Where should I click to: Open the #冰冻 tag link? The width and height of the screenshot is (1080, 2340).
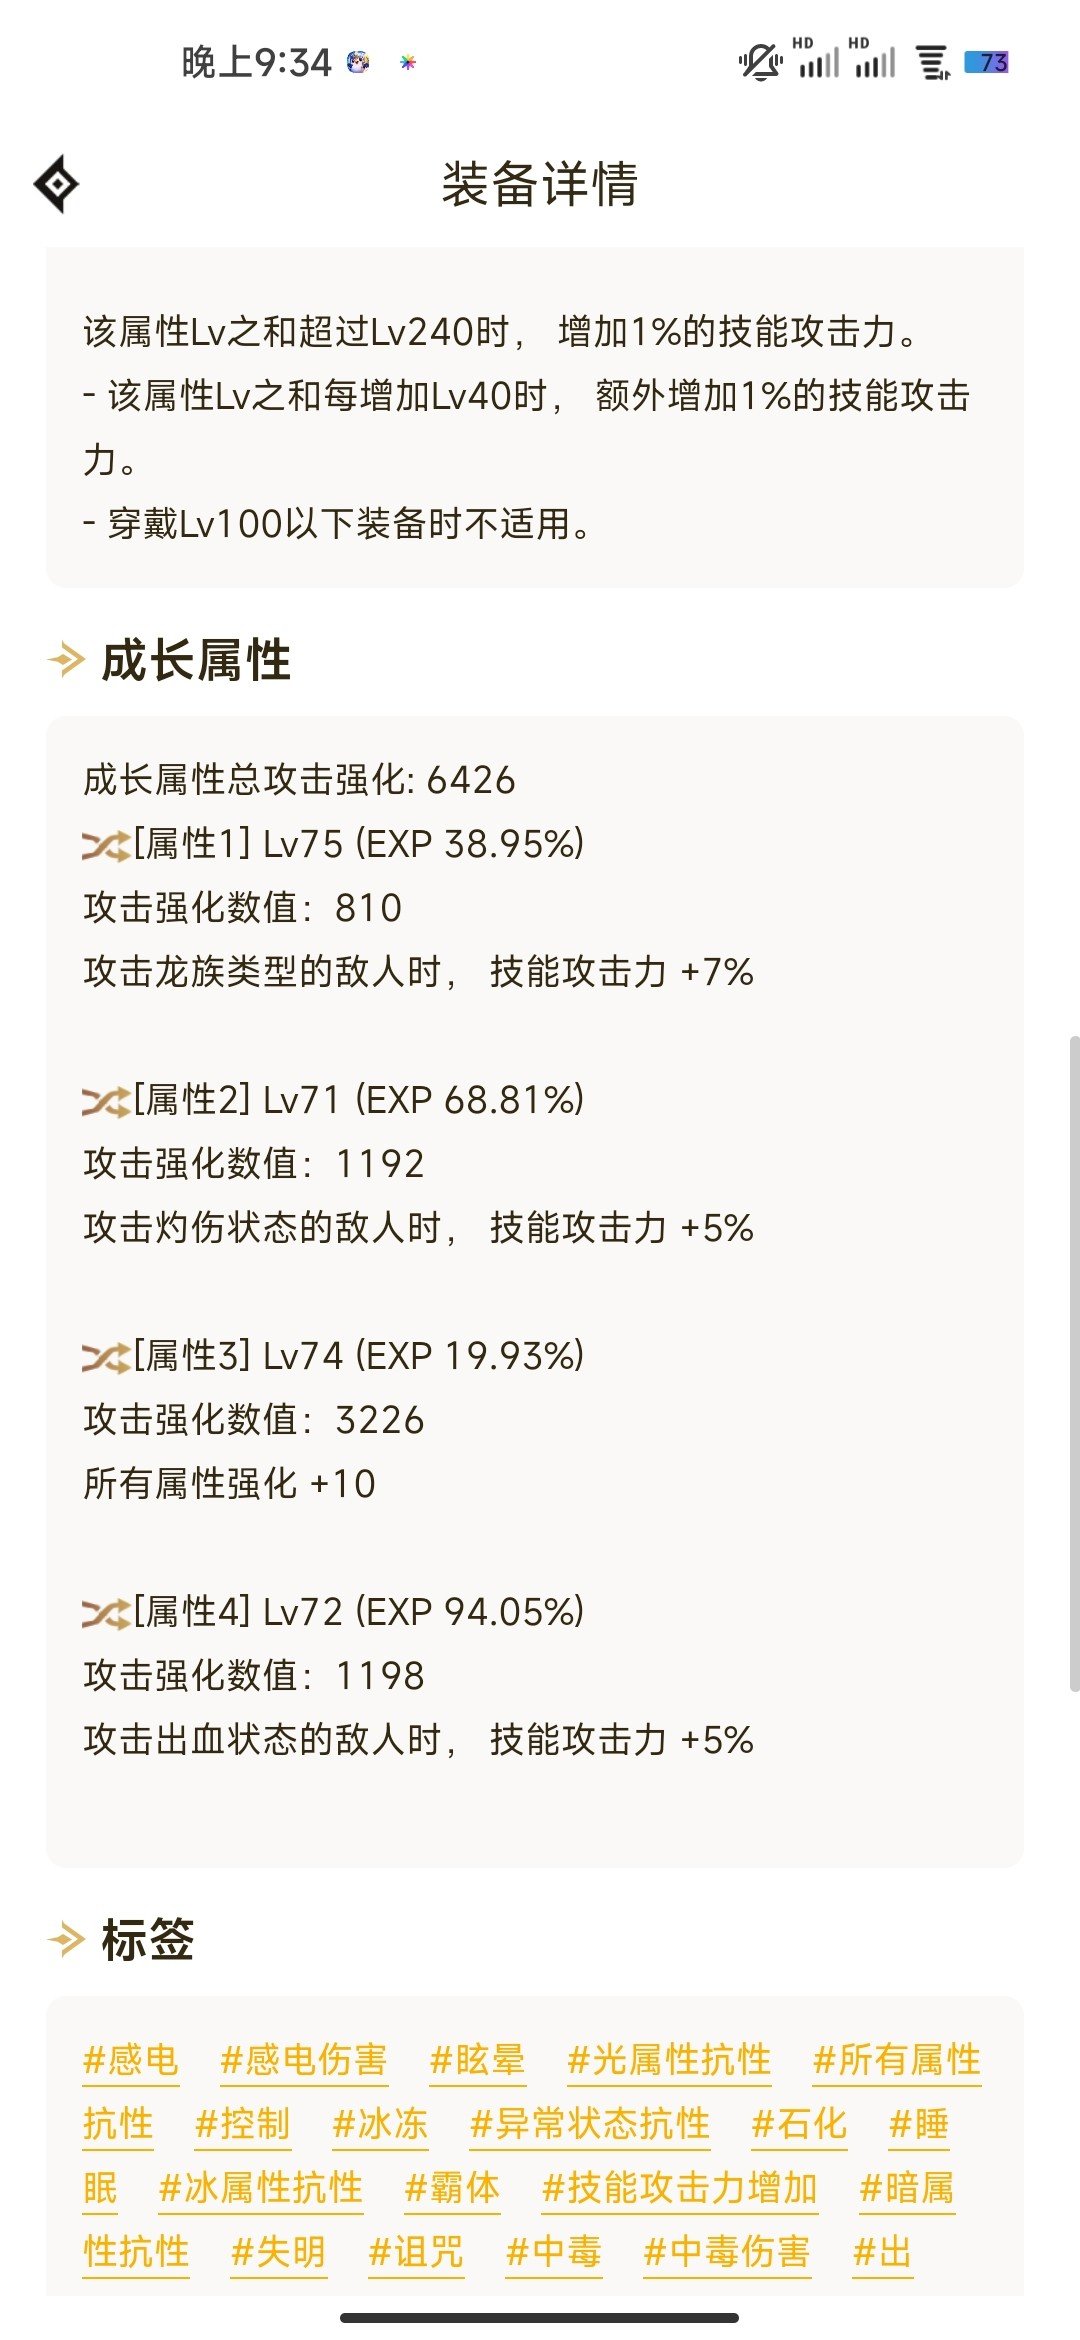click(380, 2124)
